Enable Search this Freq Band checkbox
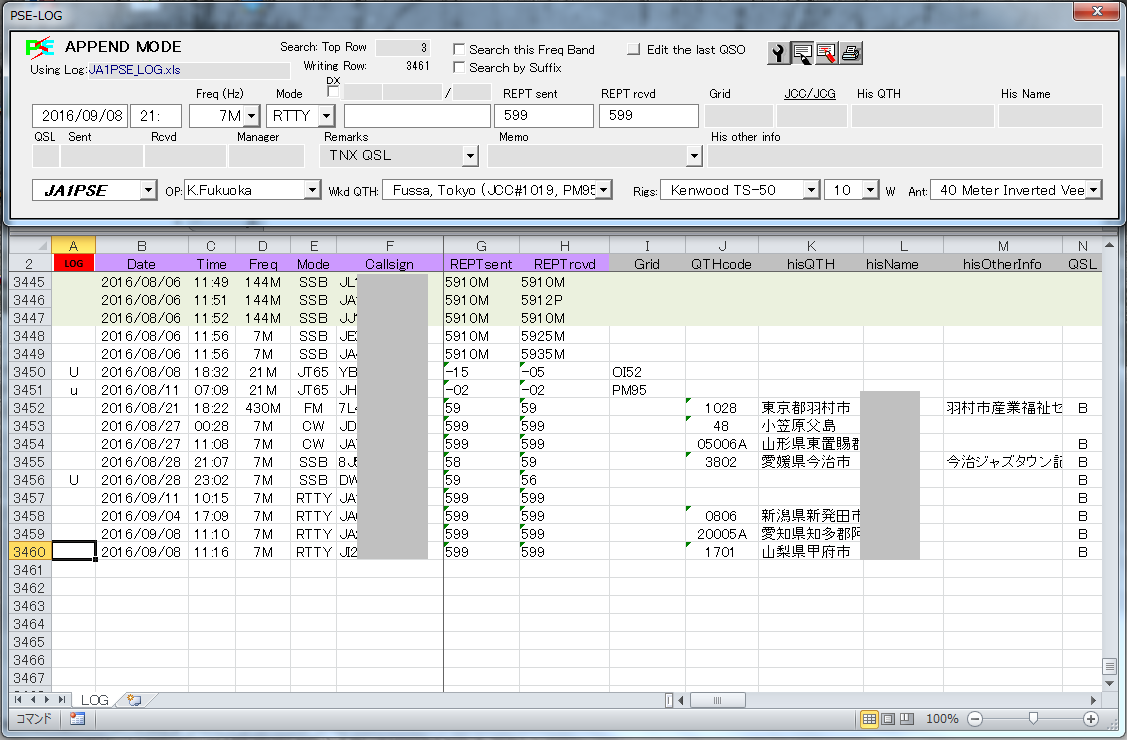This screenshot has width=1127, height=740. coord(459,49)
